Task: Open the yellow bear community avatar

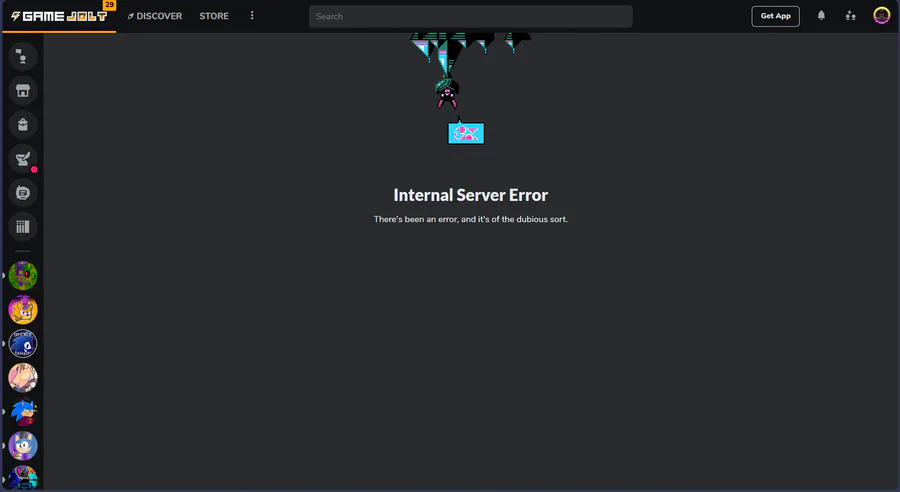Action: point(23,309)
